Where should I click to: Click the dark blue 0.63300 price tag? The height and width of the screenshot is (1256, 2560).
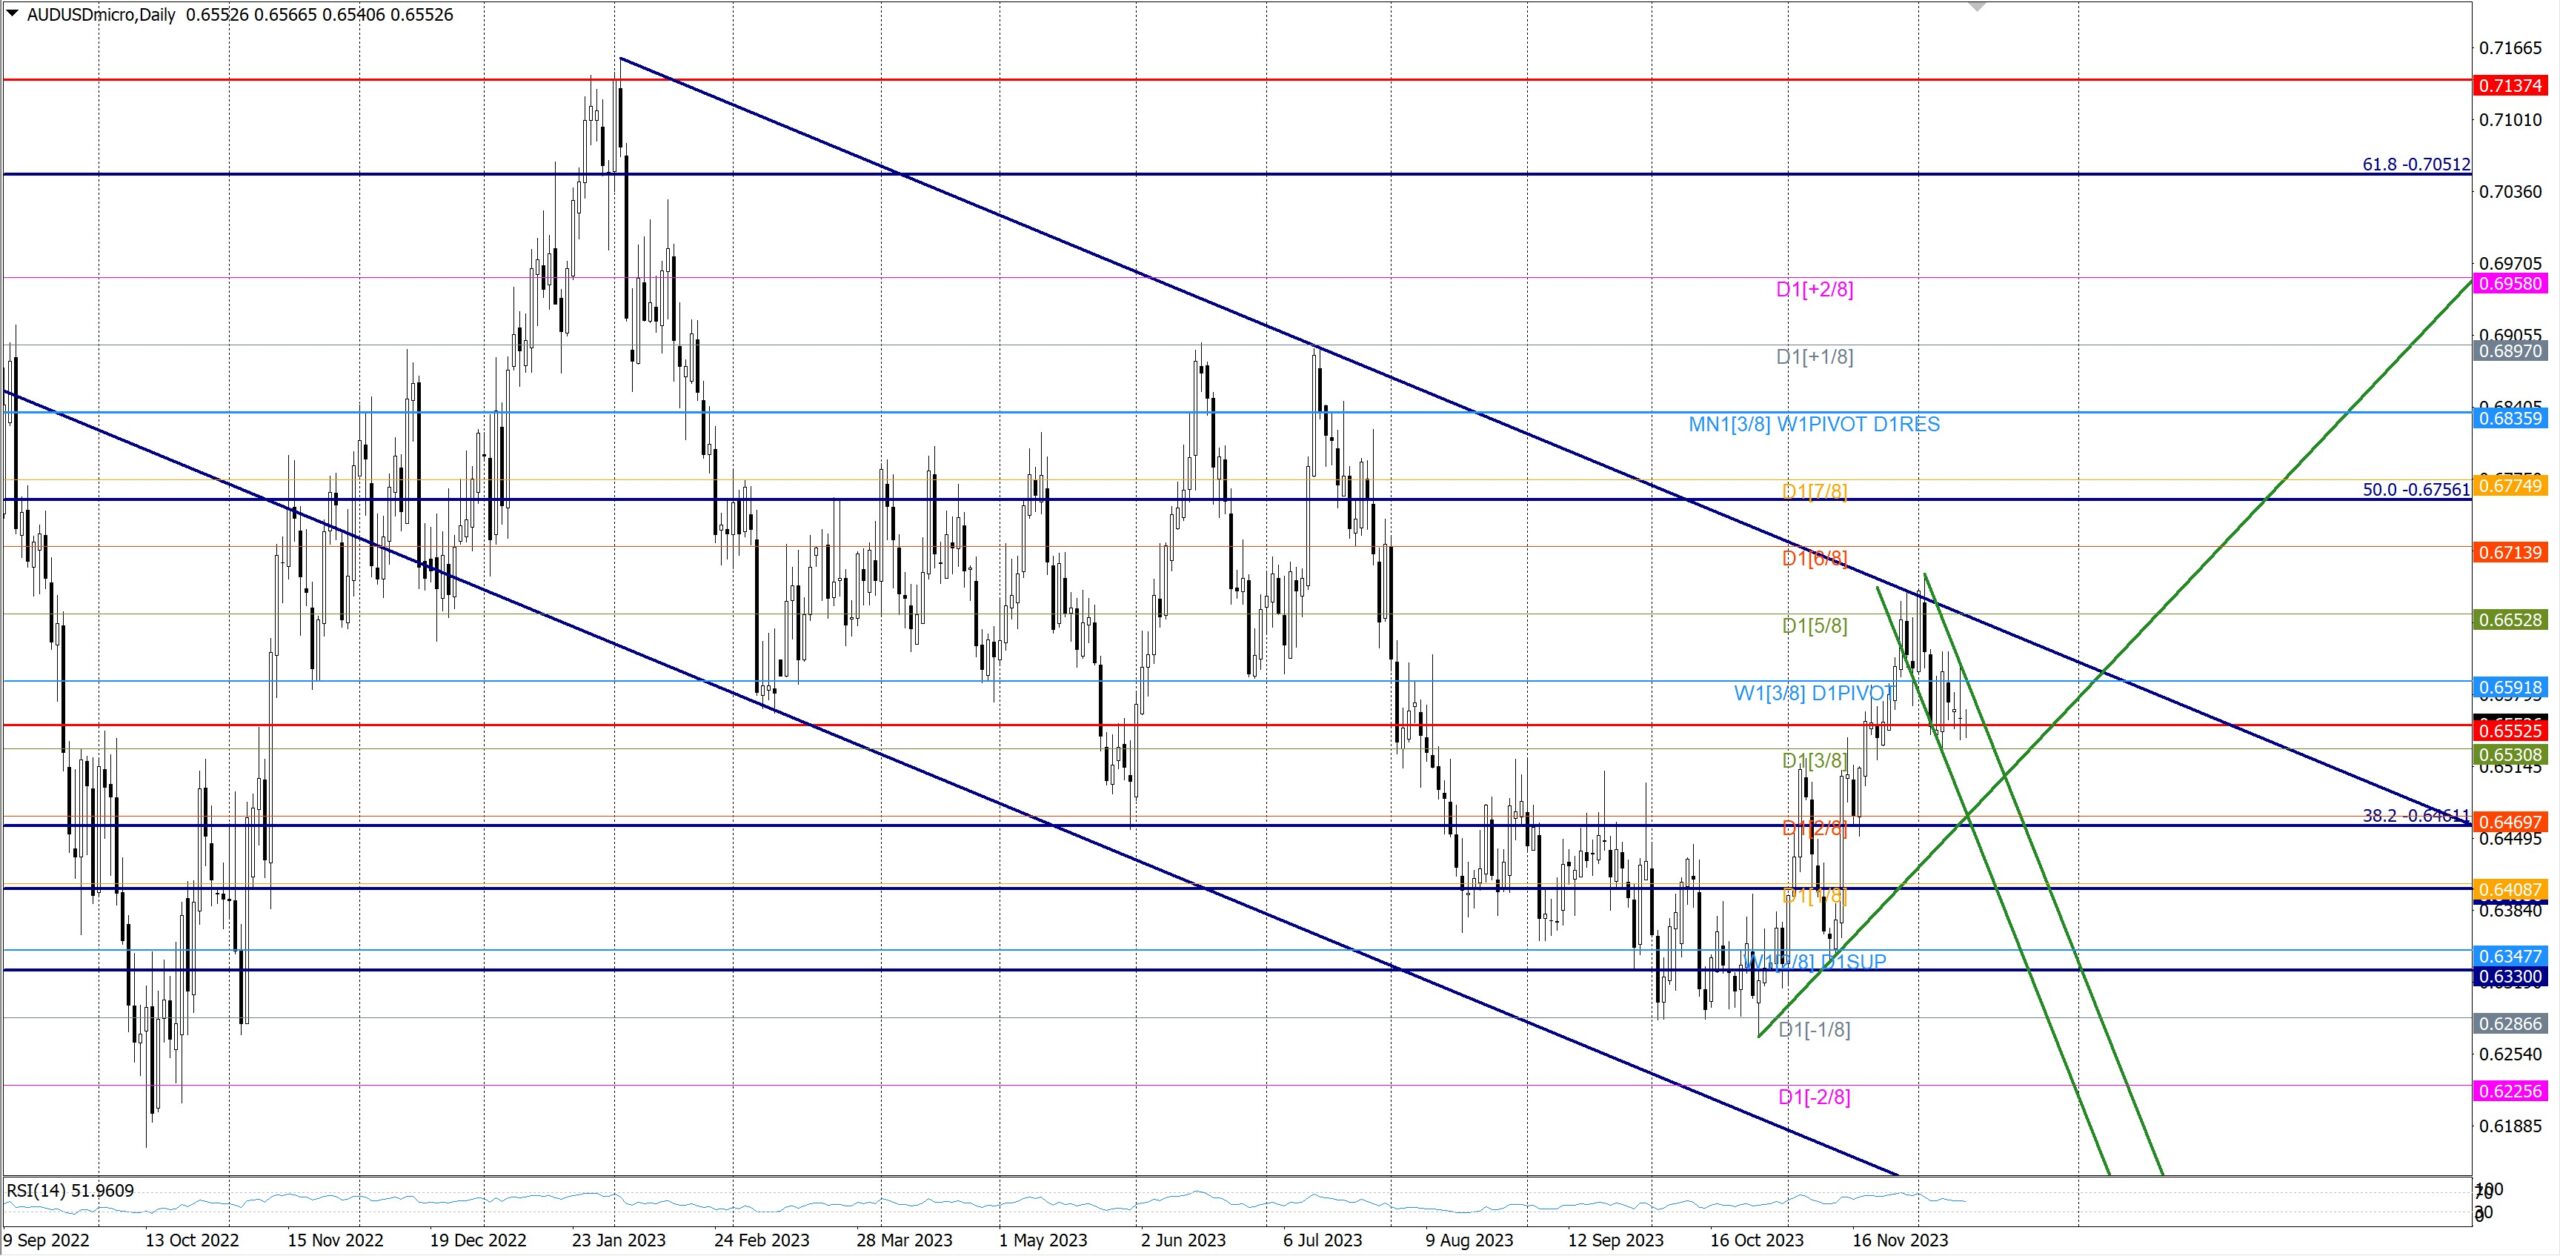pyautogui.click(x=2510, y=977)
